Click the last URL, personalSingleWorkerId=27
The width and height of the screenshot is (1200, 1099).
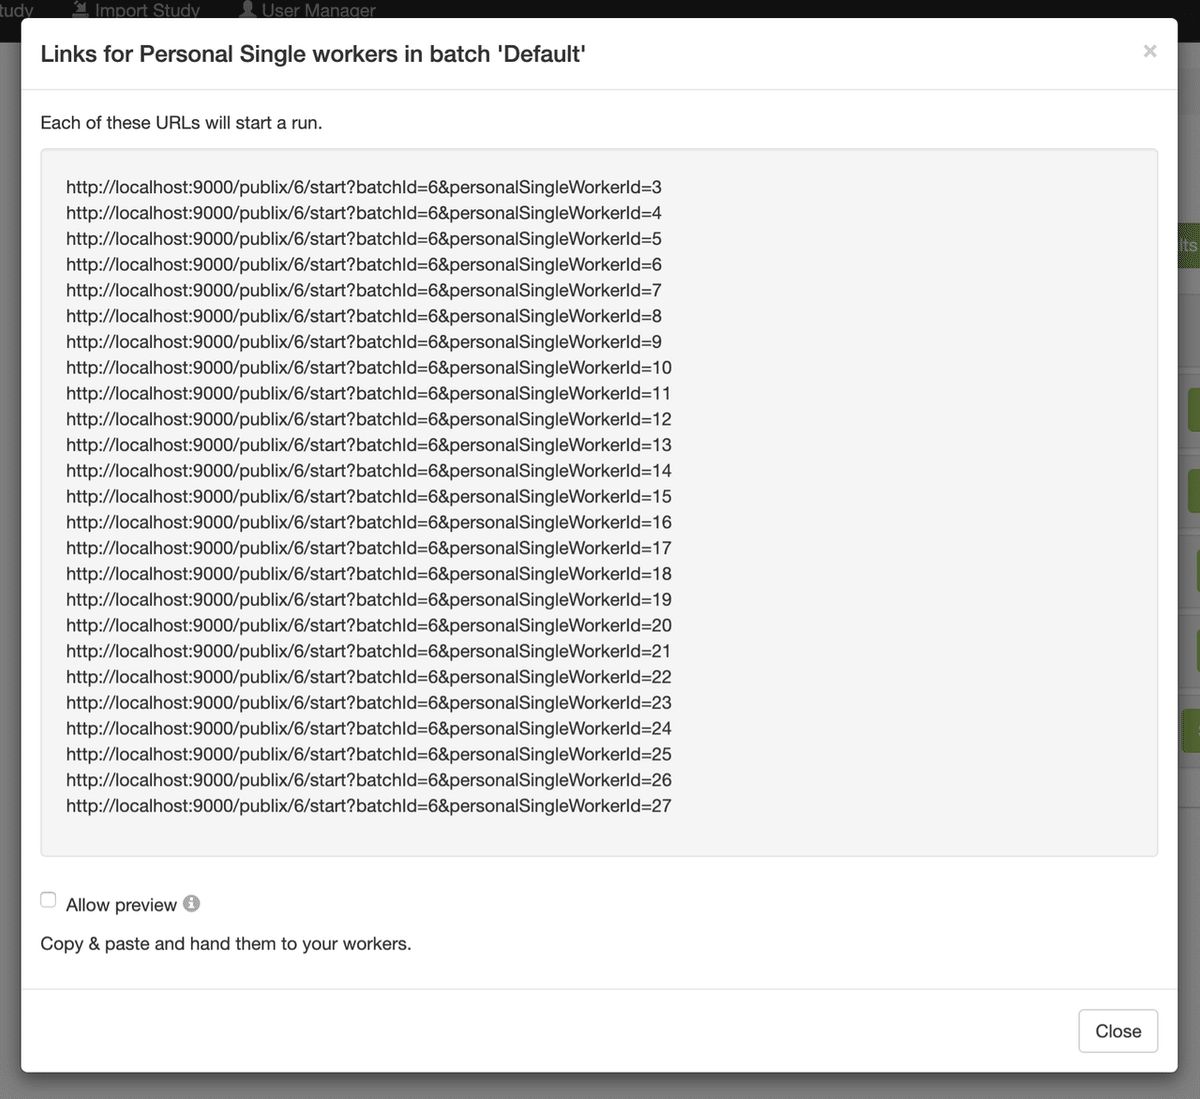[x=368, y=806]
